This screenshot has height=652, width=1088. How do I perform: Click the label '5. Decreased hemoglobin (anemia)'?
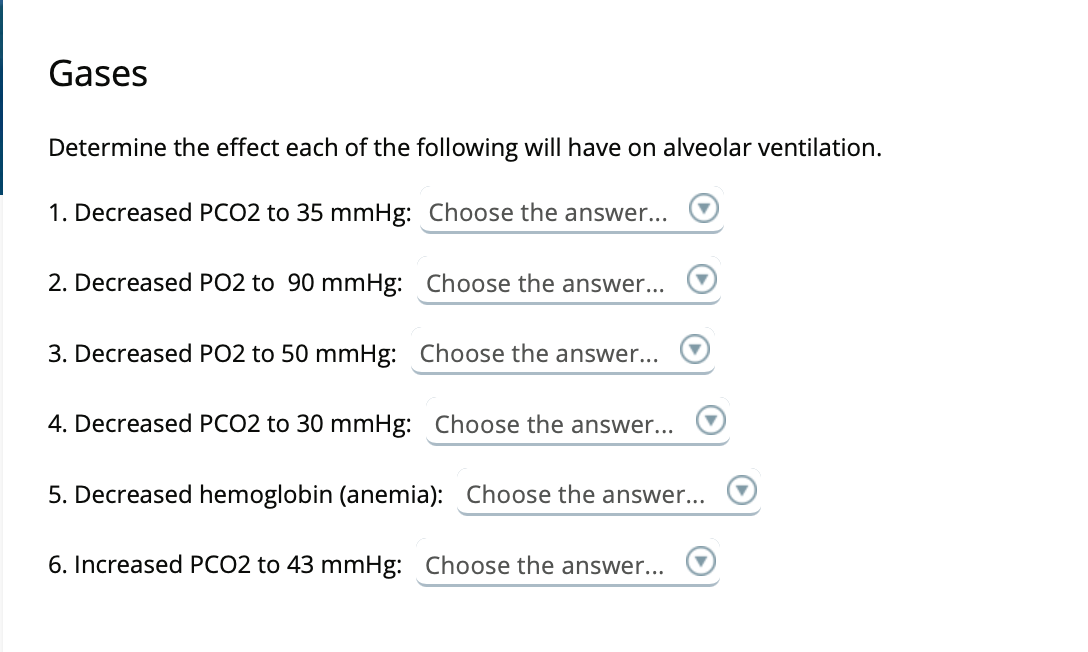pos(246,495)
